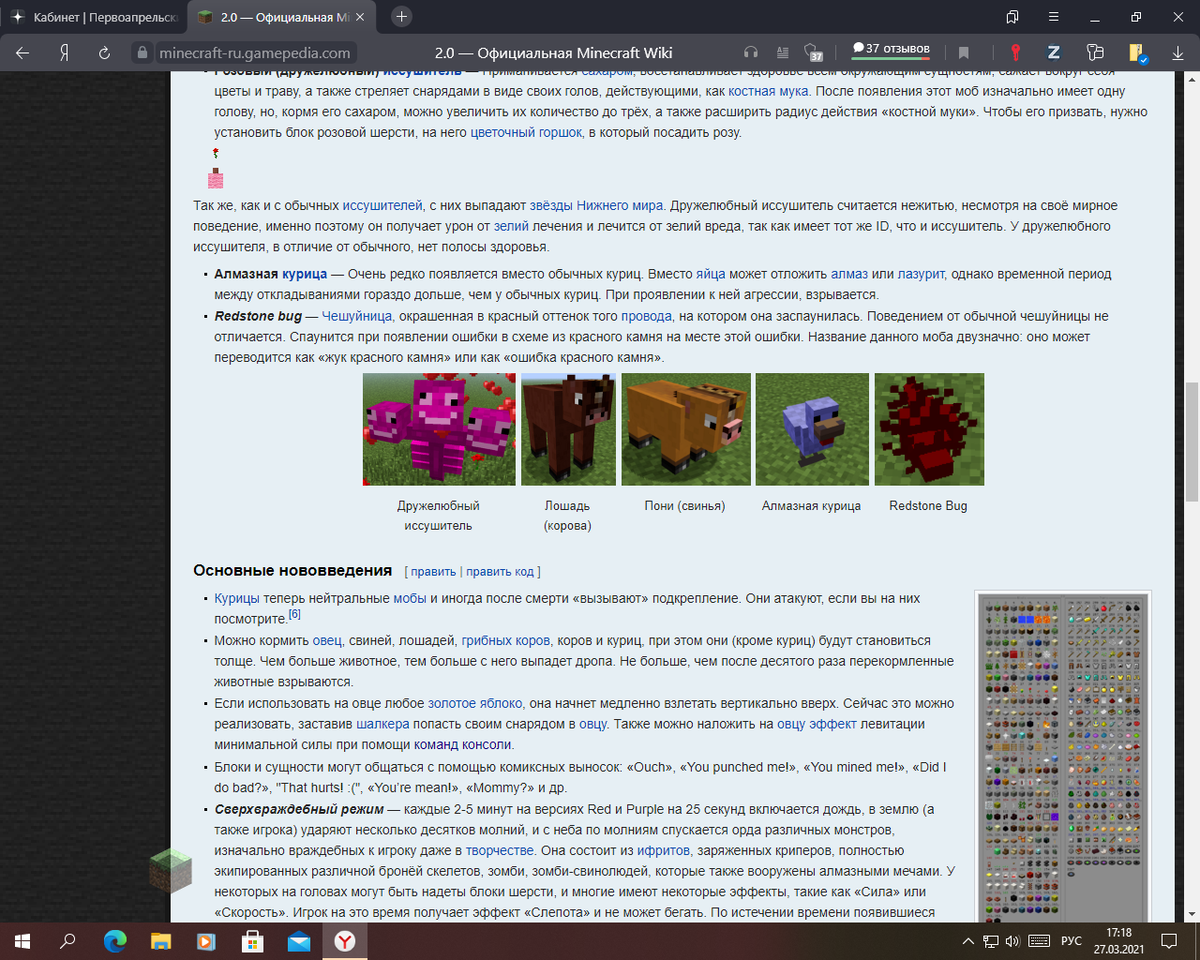Follow the 'мобы' link
This screenshot has width=1200, height=960.
pos(410,598)
